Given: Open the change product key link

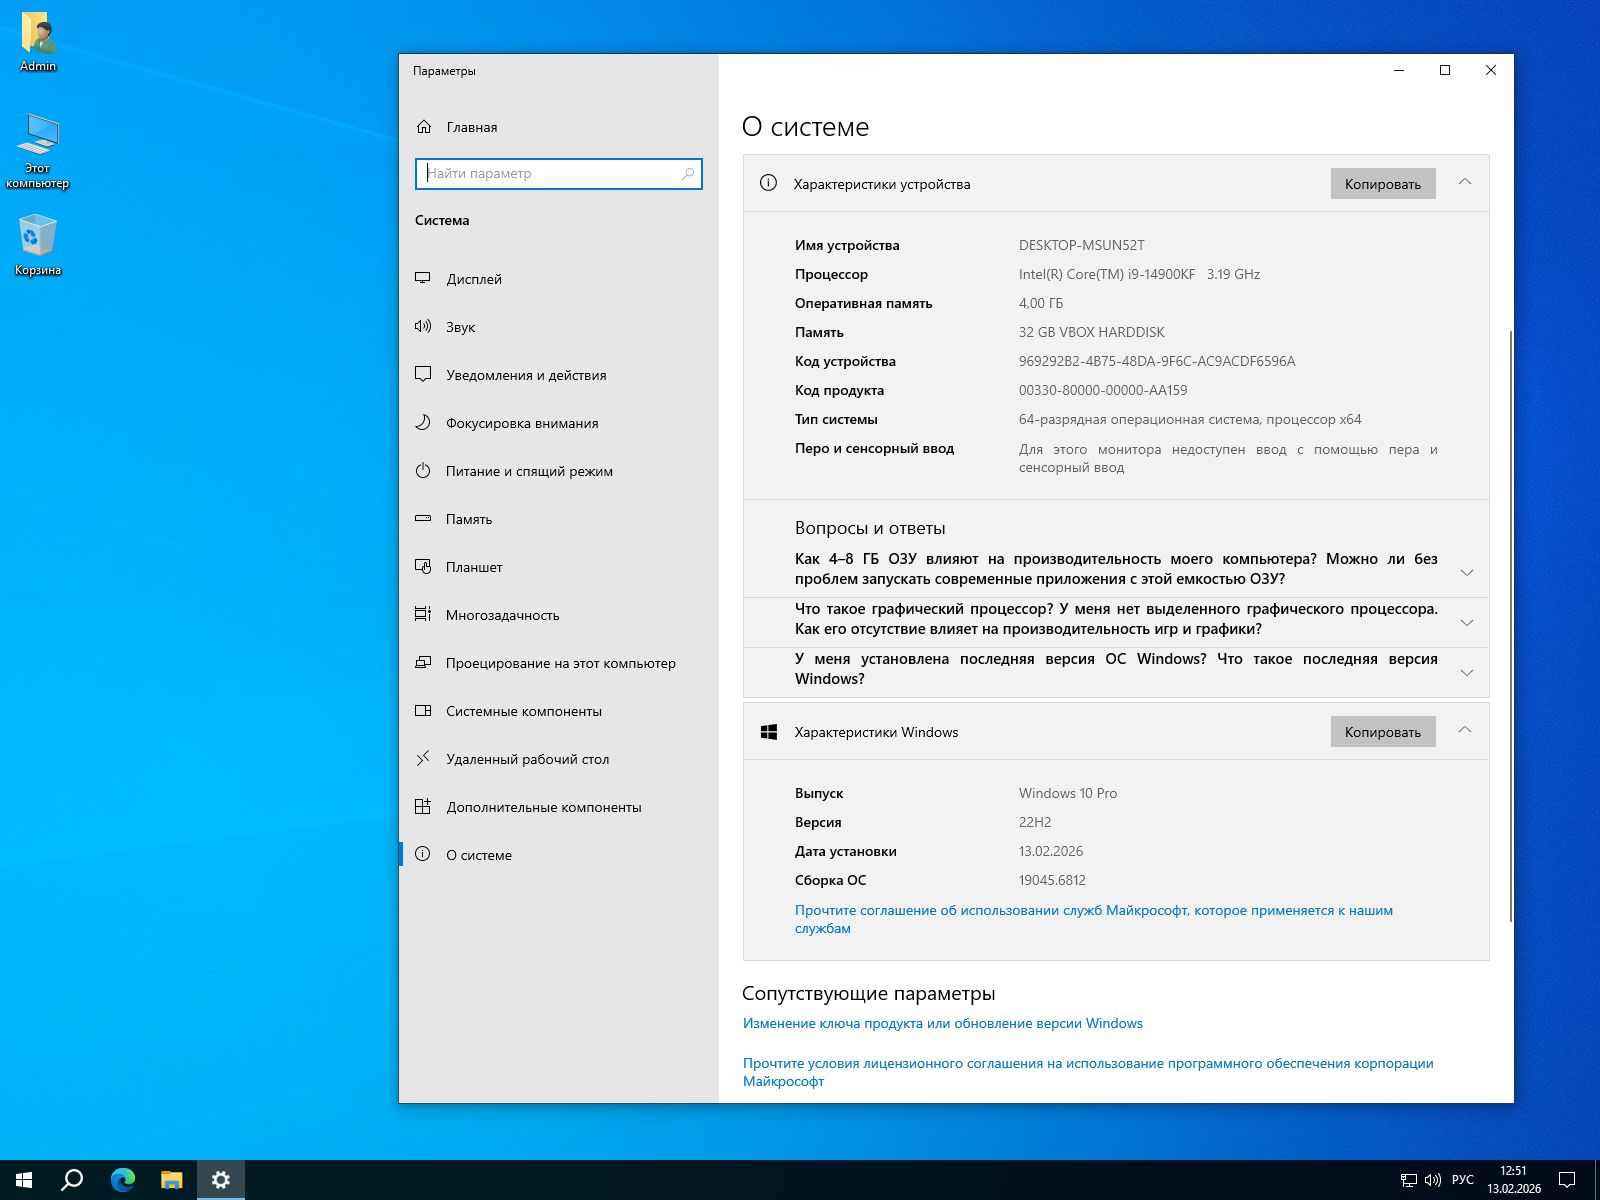Looking at the screenshot, I should pyautogui.click(x=942, y=1023).
